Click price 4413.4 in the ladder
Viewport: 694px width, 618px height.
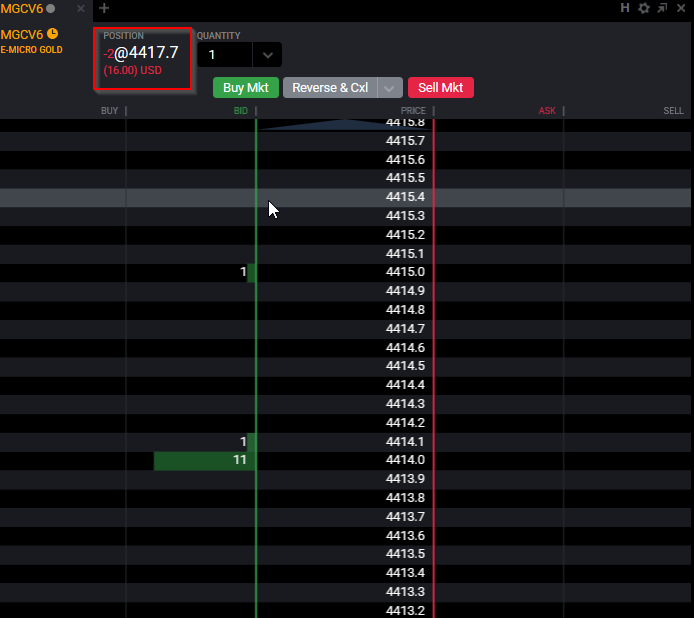tap(405, 573)
